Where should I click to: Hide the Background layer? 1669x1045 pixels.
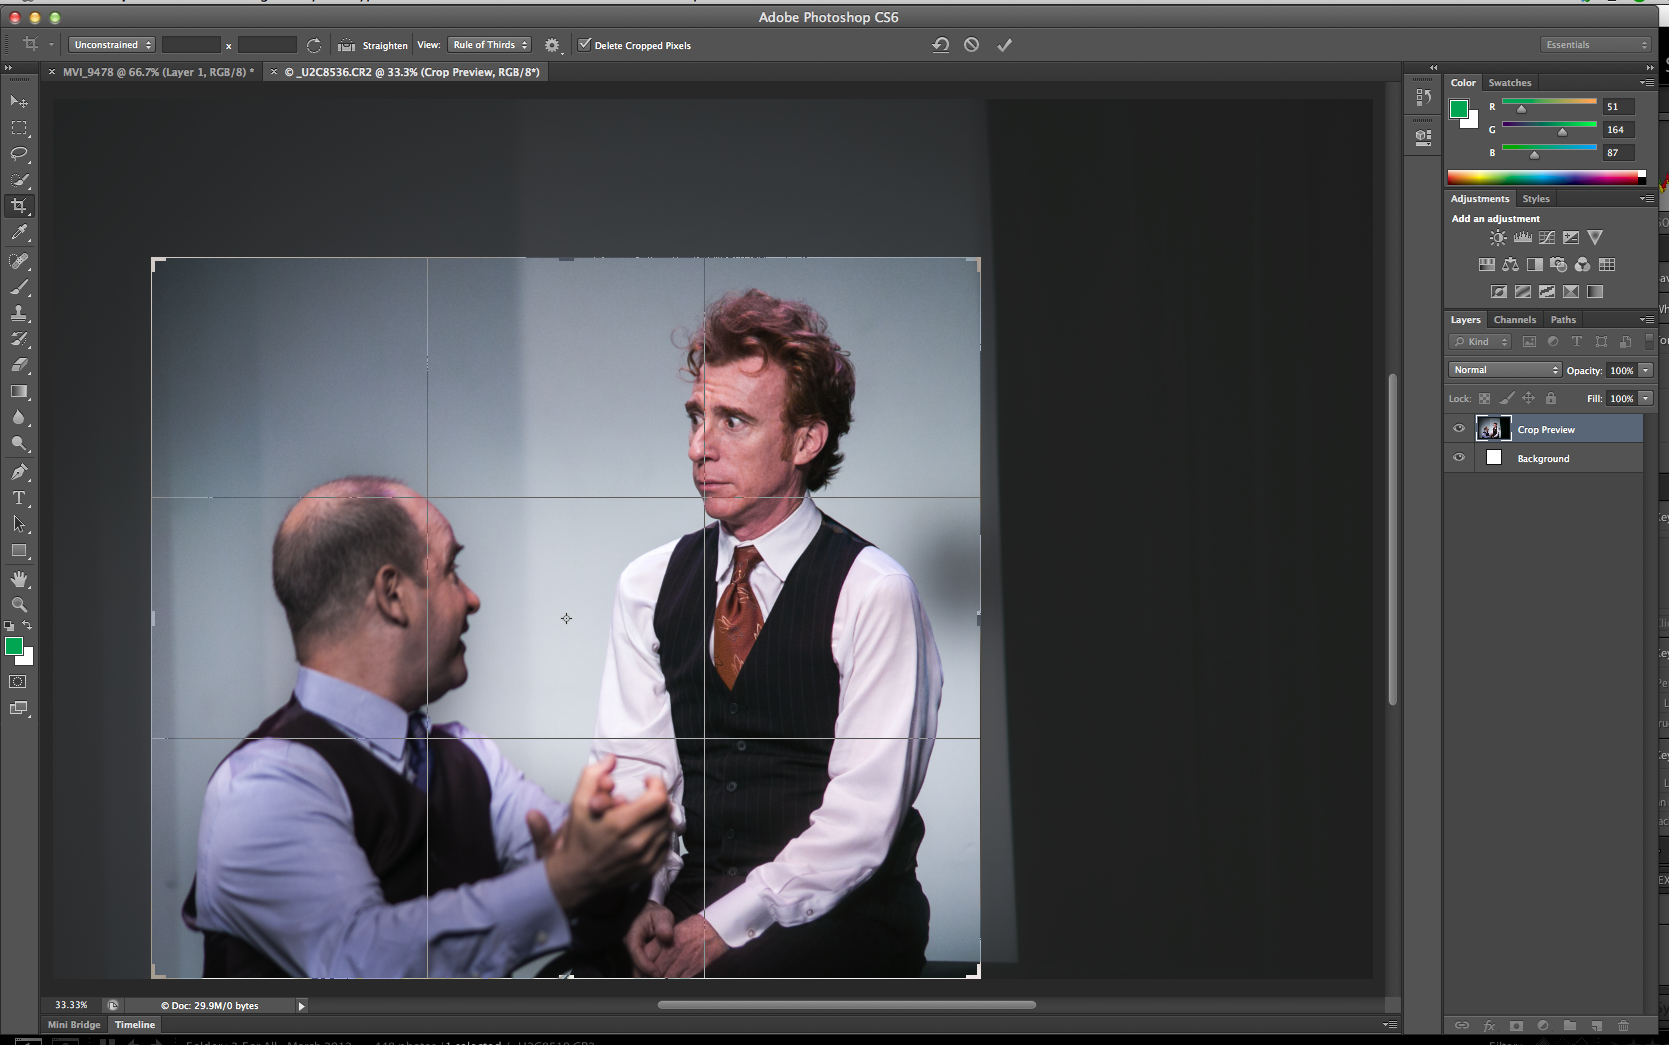[1459, 458]
